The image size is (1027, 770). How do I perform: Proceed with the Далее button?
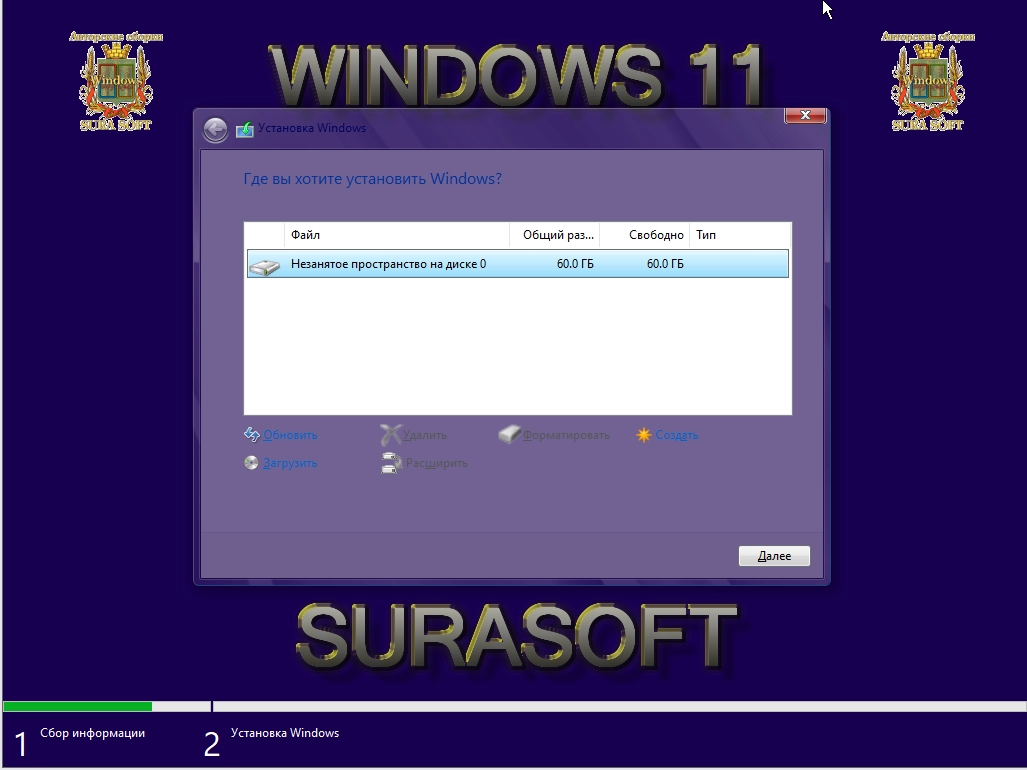coord(774,556)
